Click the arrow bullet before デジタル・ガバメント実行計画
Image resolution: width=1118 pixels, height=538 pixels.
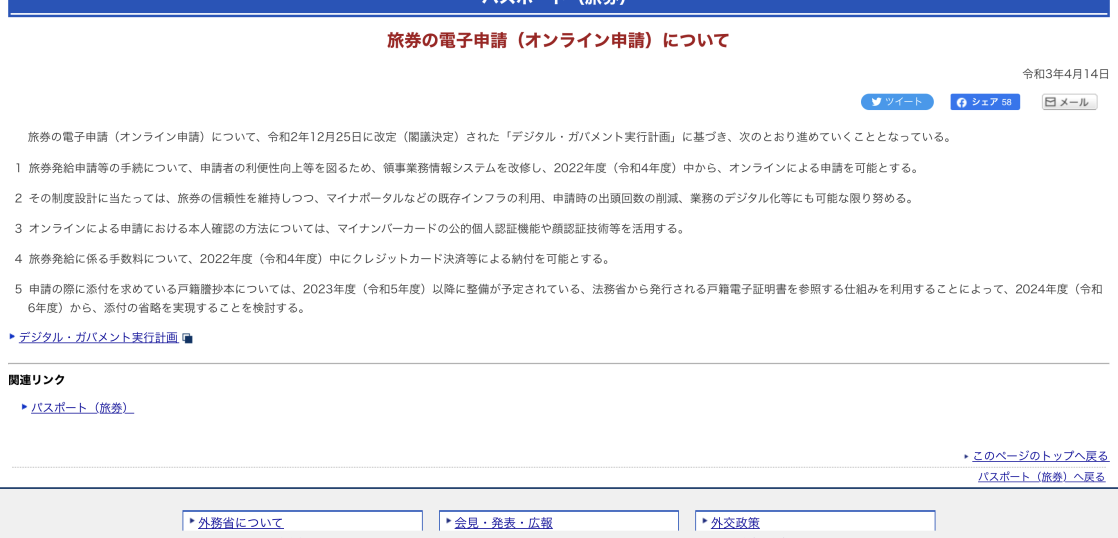[12, 337]
